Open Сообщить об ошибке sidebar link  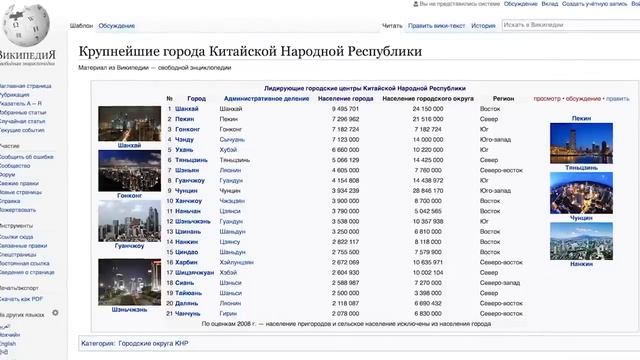coord(27,157)
